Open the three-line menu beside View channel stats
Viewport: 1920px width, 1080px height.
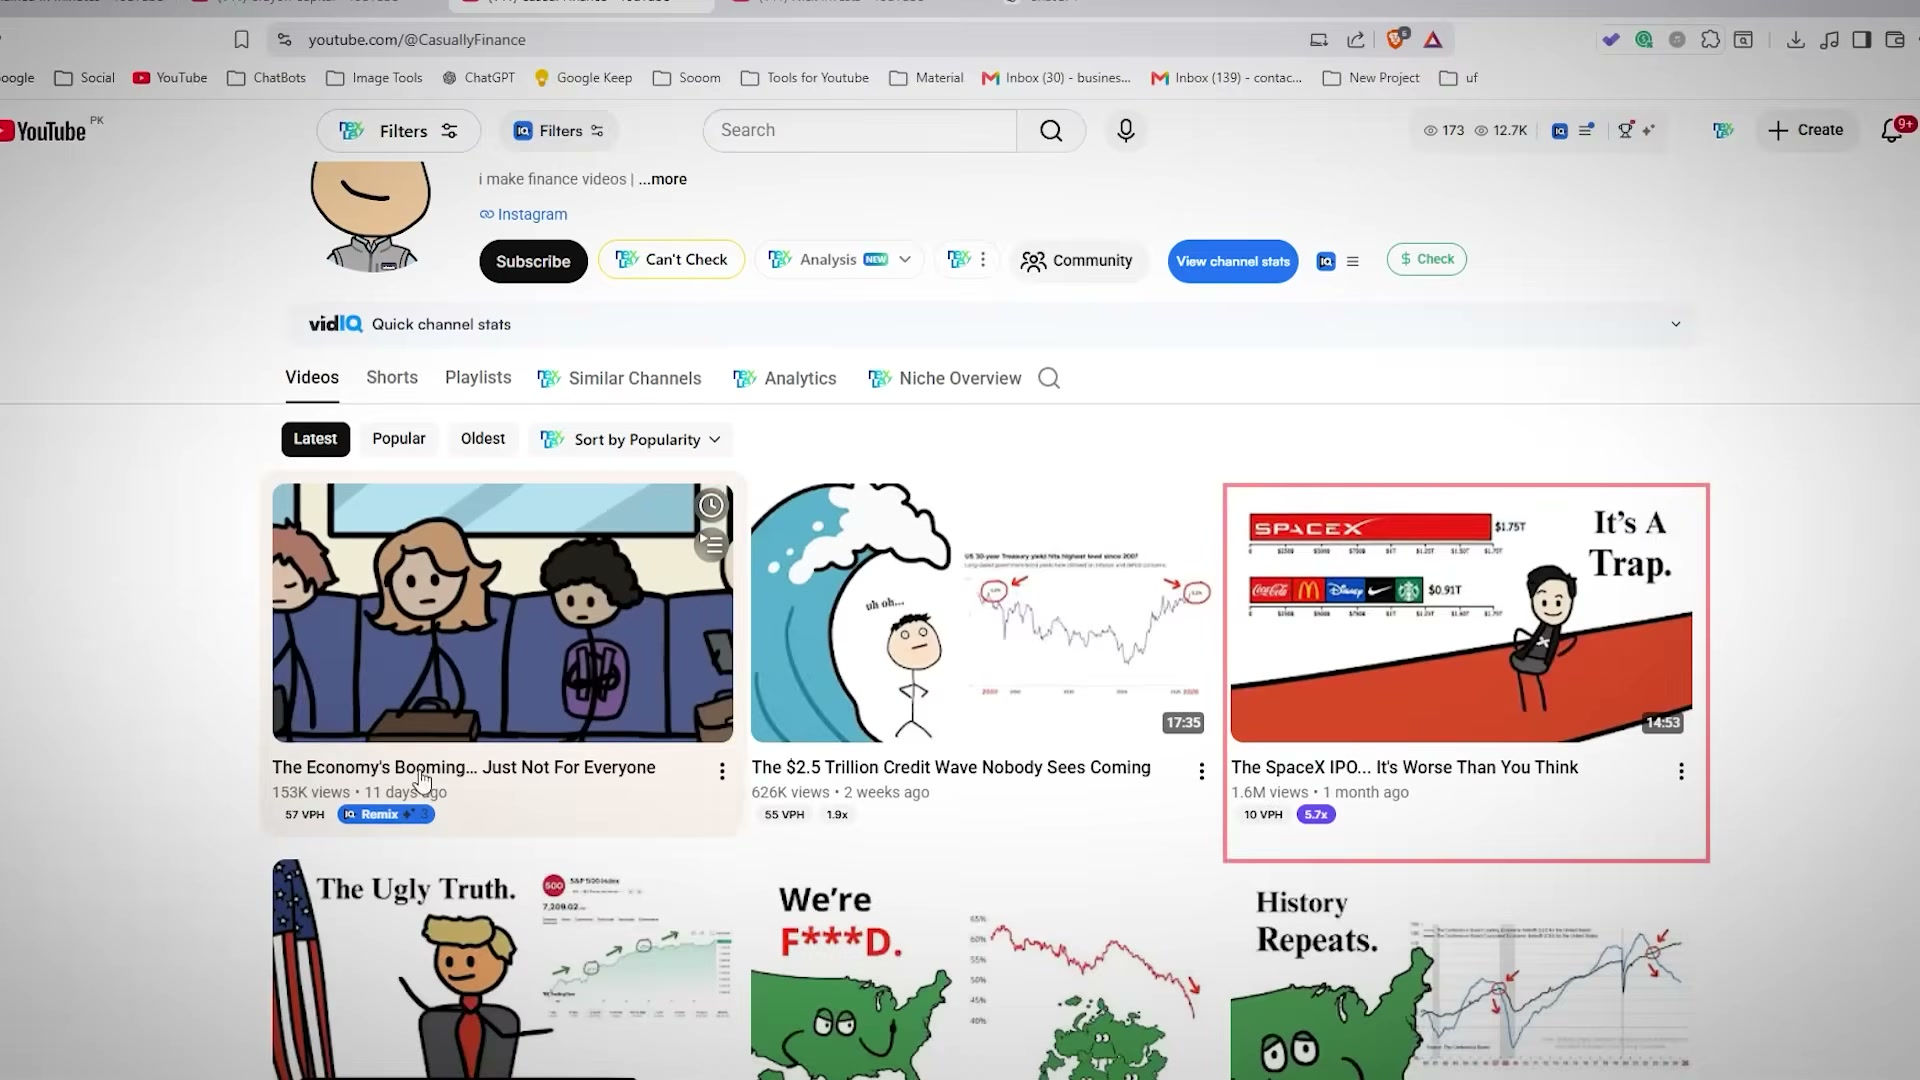coord(1353,262)
